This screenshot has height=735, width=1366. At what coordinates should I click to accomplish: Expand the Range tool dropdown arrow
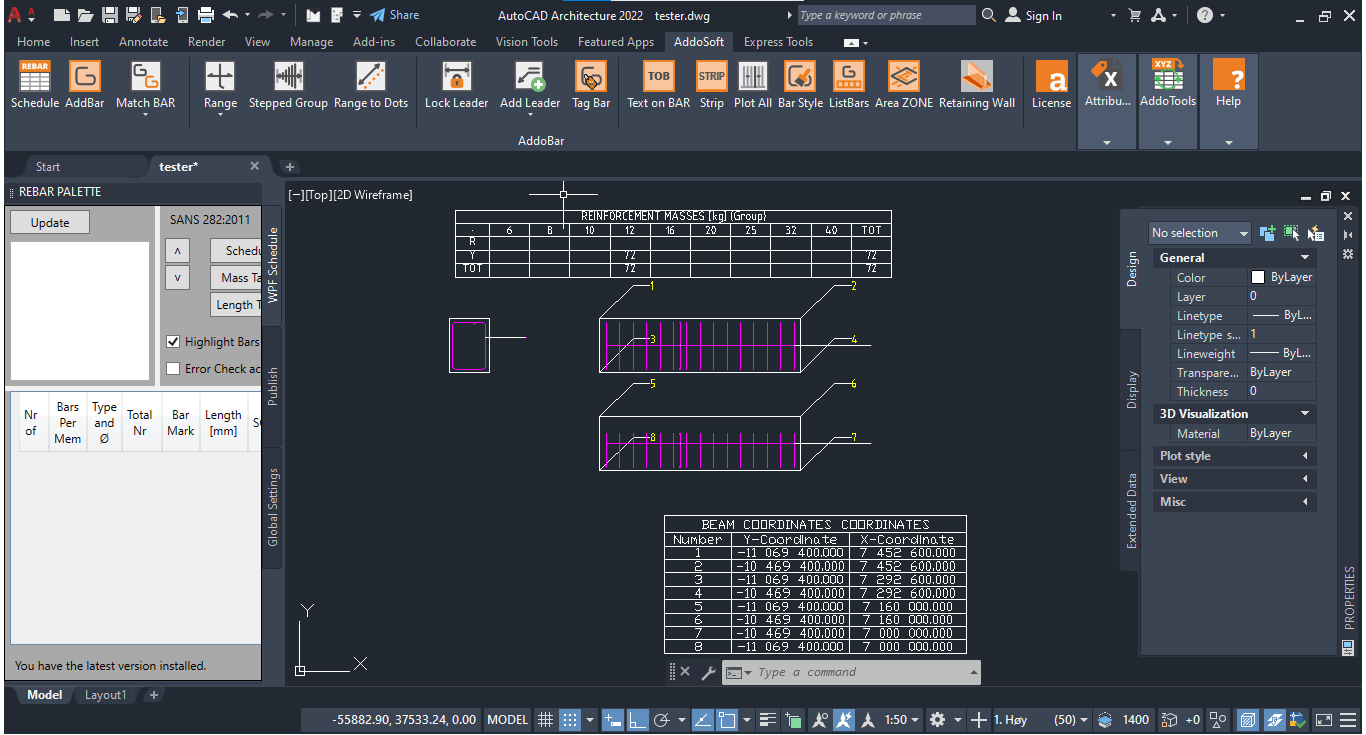[x=220, y=115]
